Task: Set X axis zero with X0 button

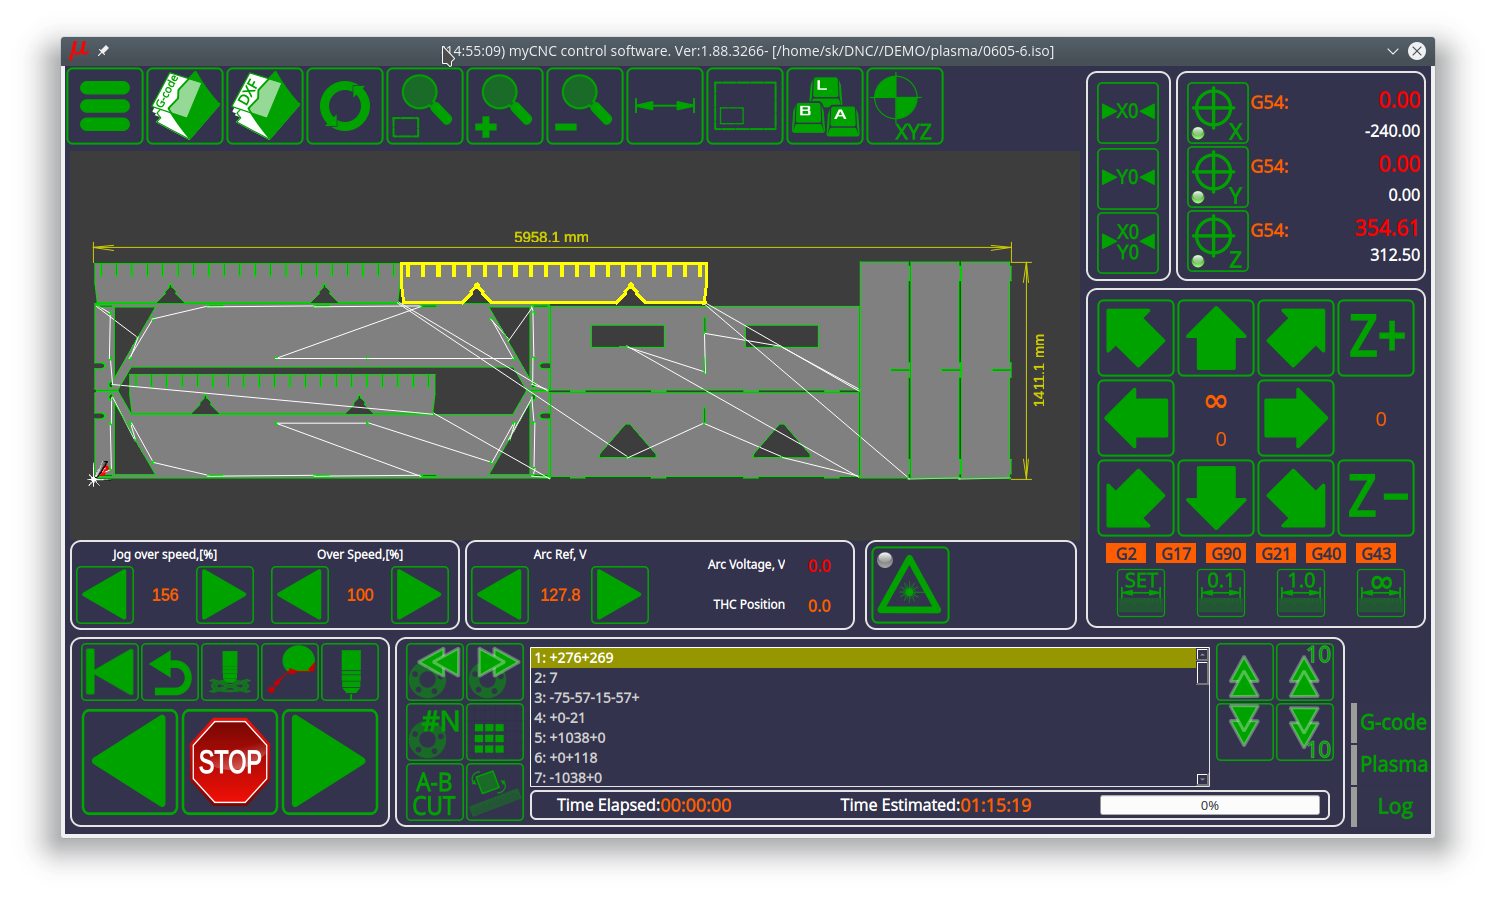Action: coord(1128,112)
